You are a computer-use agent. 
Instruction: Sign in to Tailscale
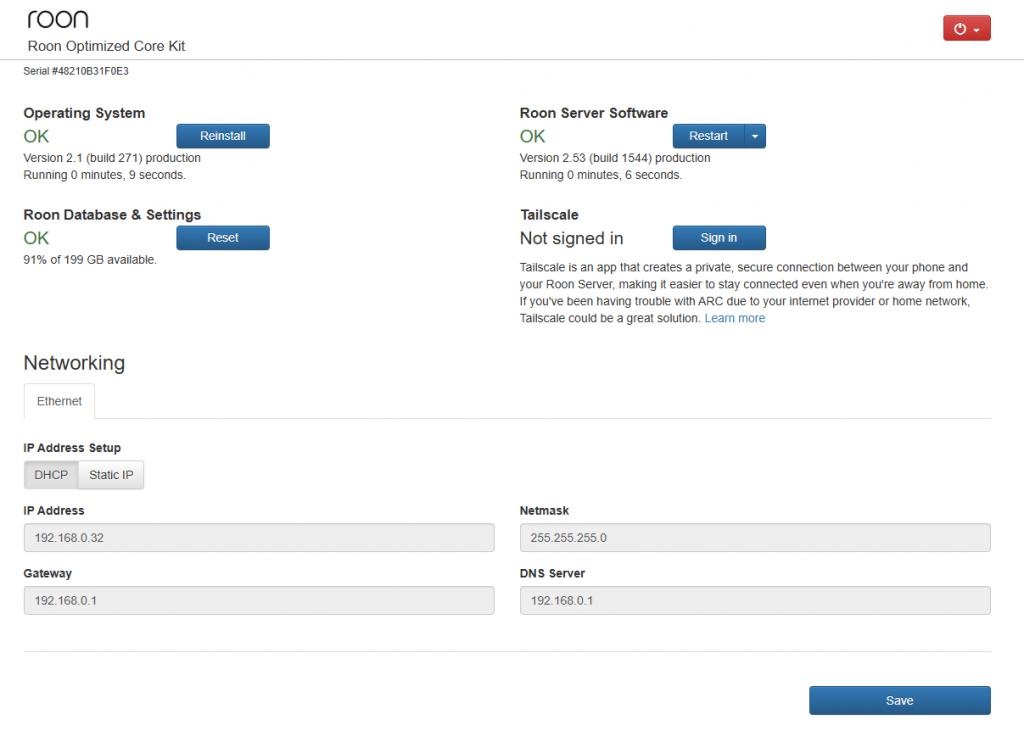(x=718, y=238)
